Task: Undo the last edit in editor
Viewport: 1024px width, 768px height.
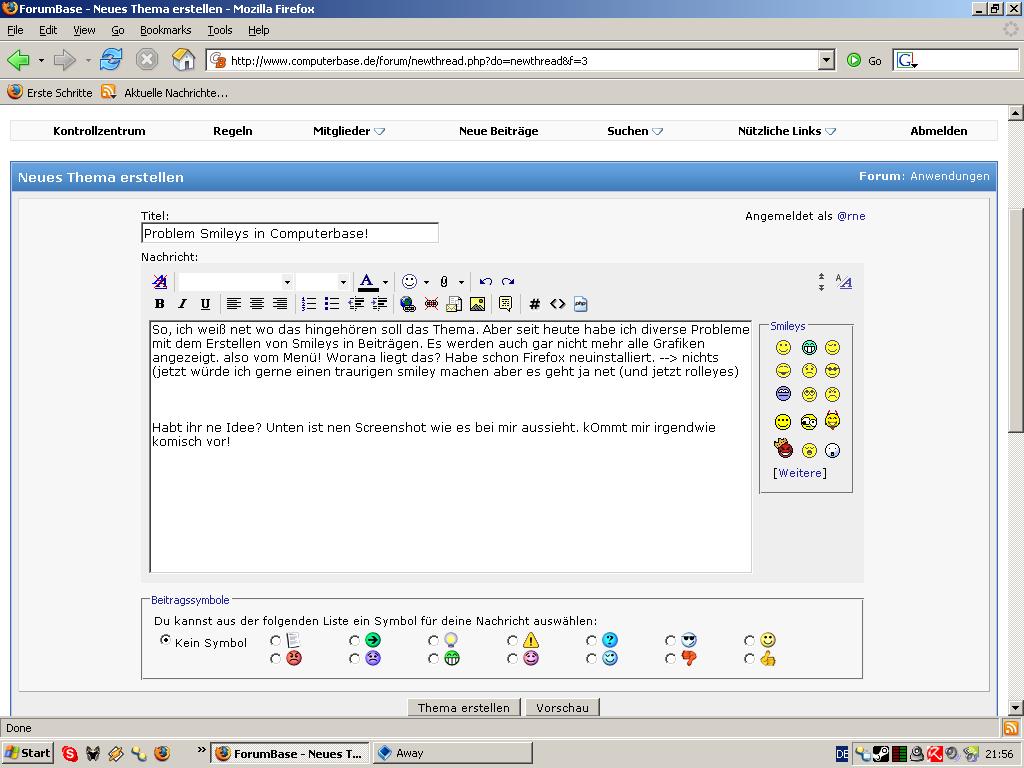Action: [486, 282]
